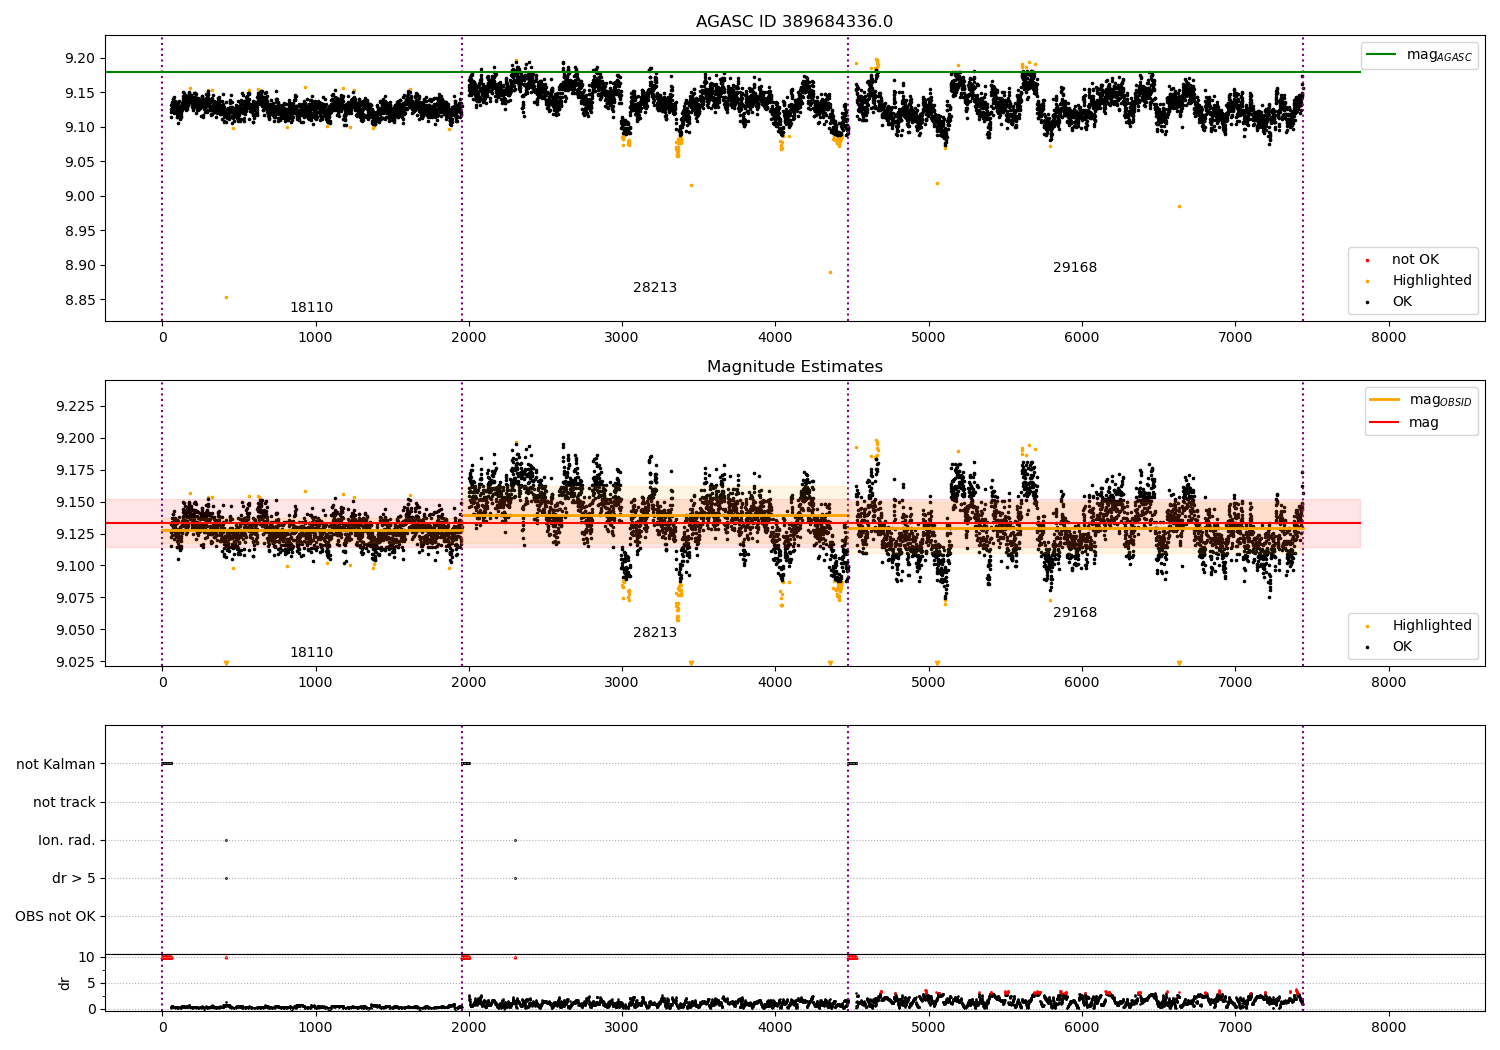Select the red 'mag' legend line sample
Screen dimensions: 1500x1050
tap(1384, 423)
